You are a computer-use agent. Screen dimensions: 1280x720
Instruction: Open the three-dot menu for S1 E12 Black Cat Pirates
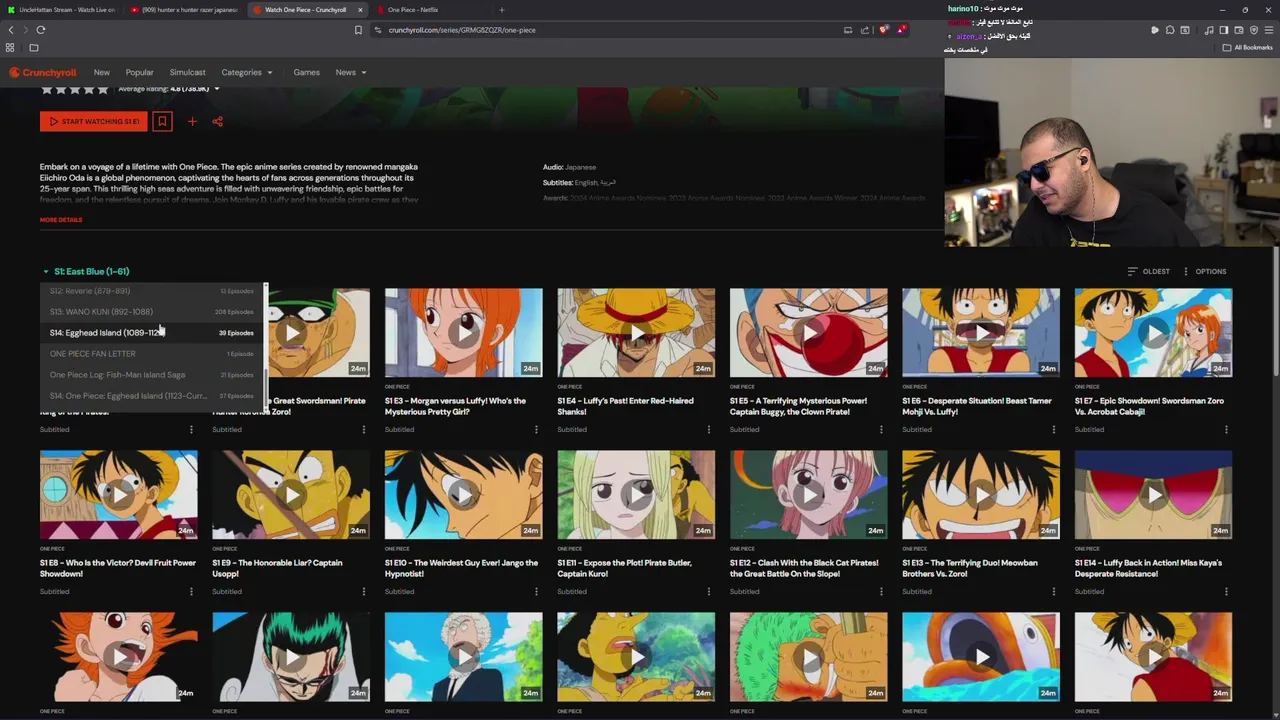[x=881, y=592]
